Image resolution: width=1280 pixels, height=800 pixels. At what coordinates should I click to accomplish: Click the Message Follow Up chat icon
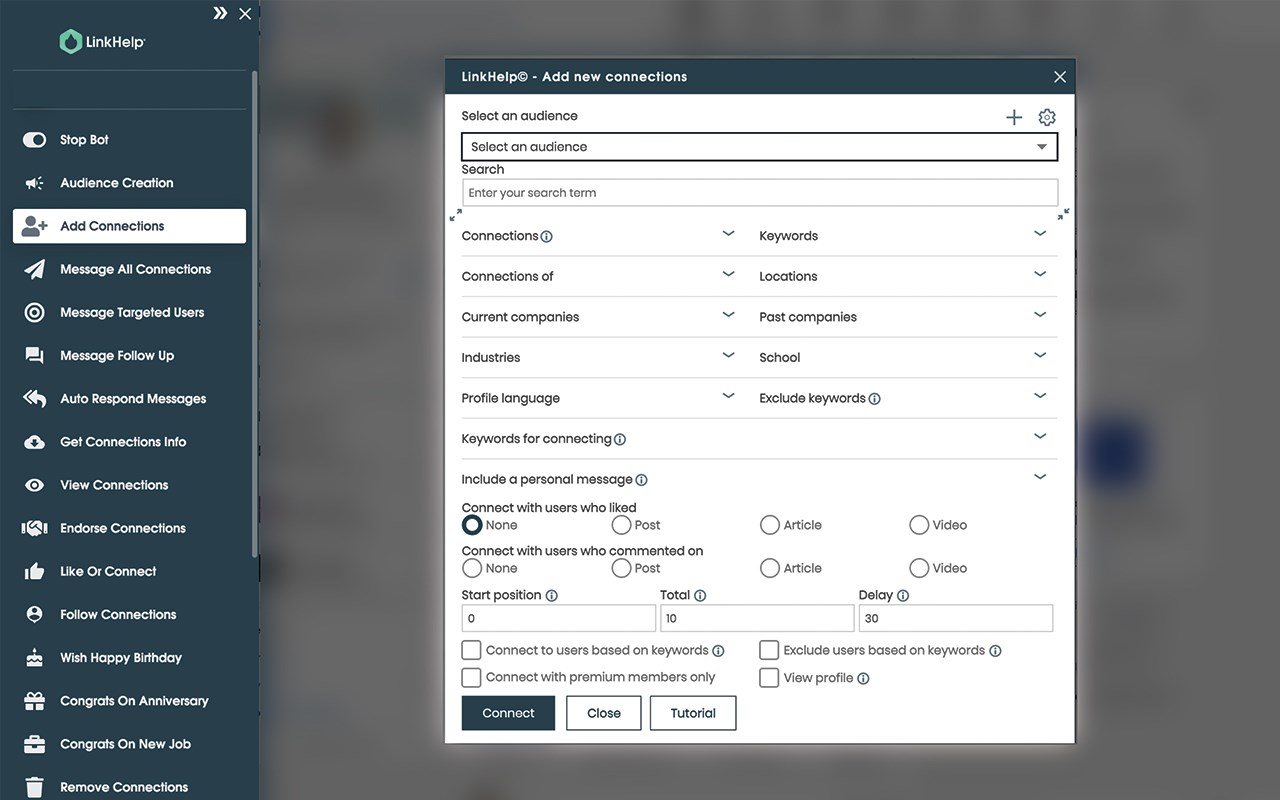point(34,355)
